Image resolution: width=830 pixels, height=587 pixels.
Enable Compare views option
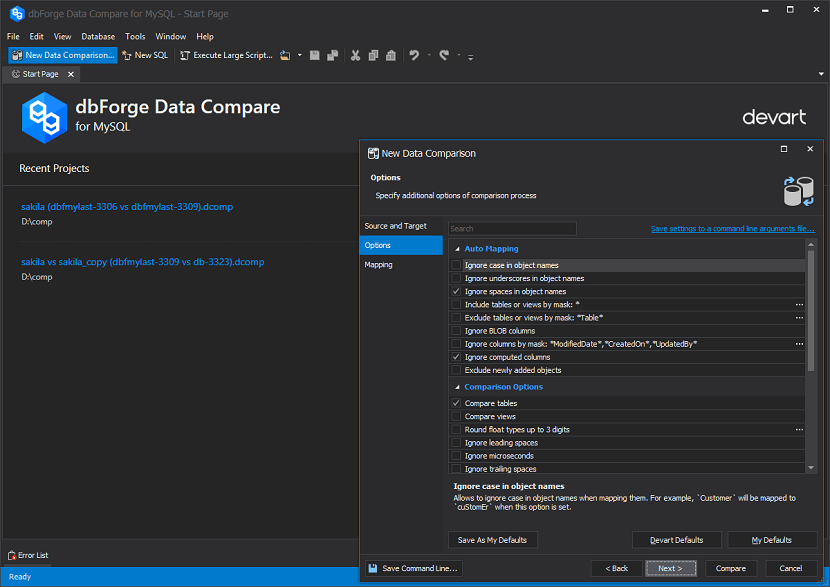[456, 417]
